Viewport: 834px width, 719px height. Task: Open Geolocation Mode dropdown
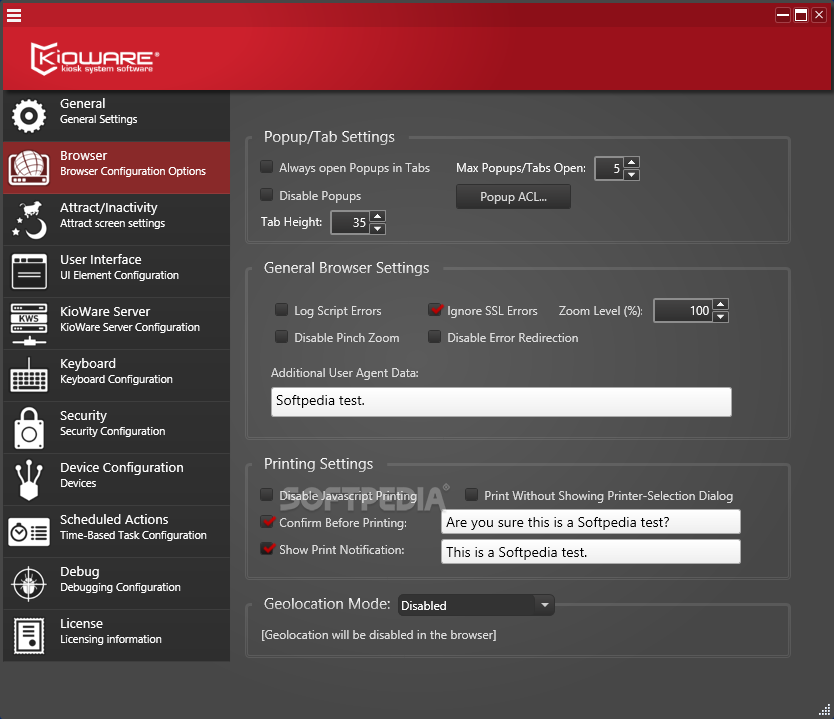476,605
